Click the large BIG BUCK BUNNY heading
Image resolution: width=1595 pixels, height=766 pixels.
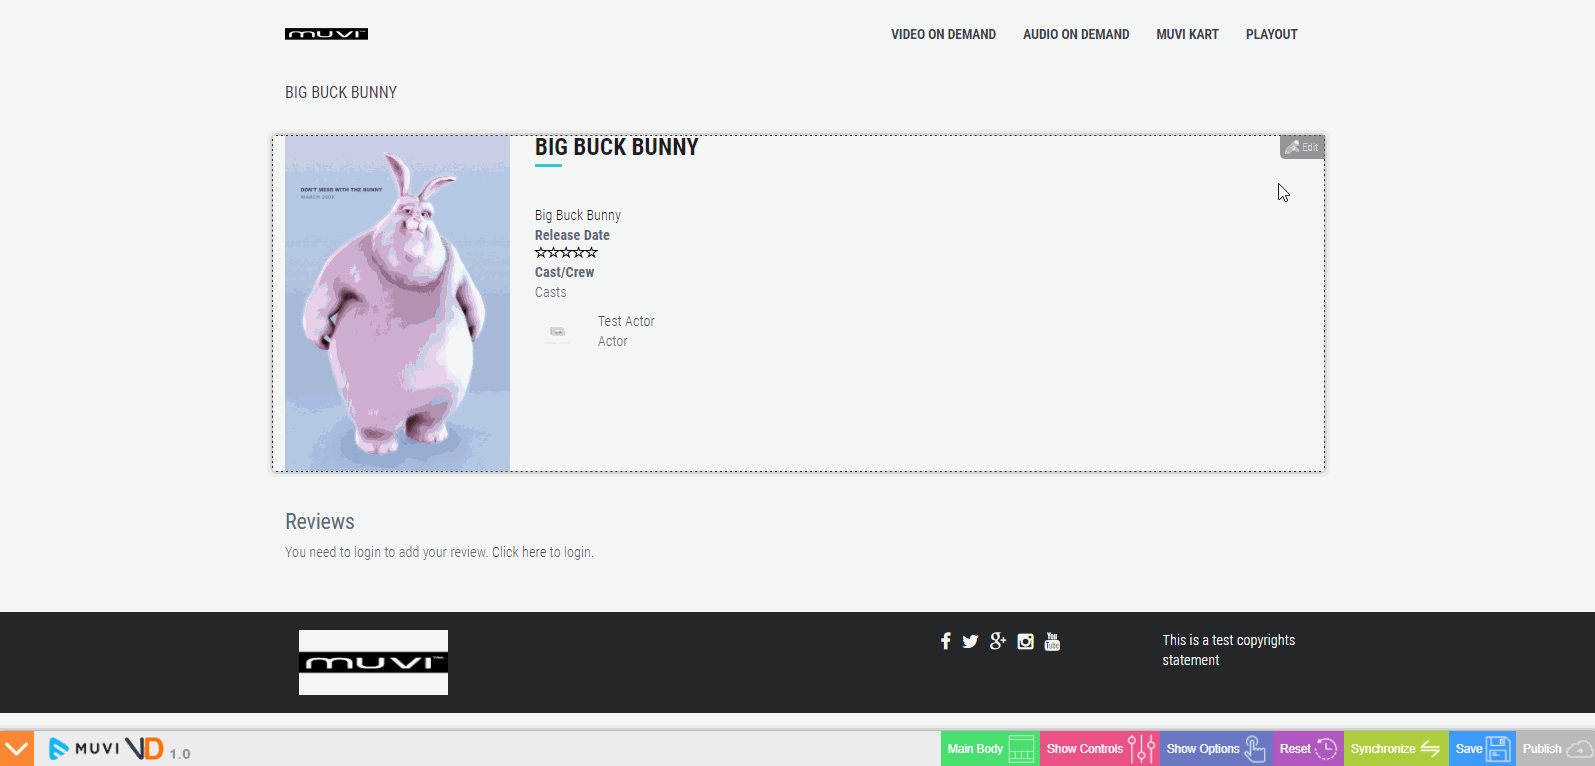click(x=616, y=147)
